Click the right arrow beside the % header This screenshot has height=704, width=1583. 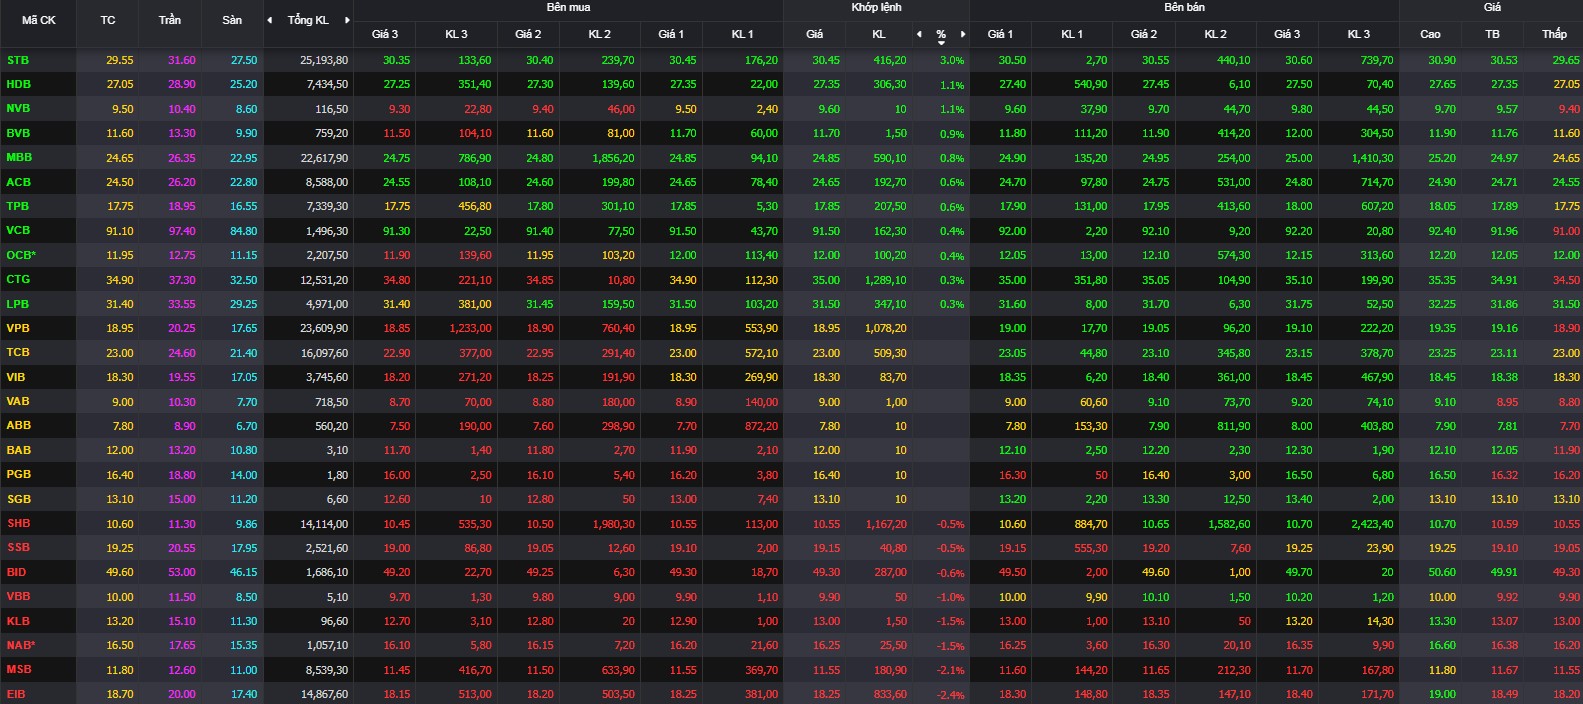963,34
